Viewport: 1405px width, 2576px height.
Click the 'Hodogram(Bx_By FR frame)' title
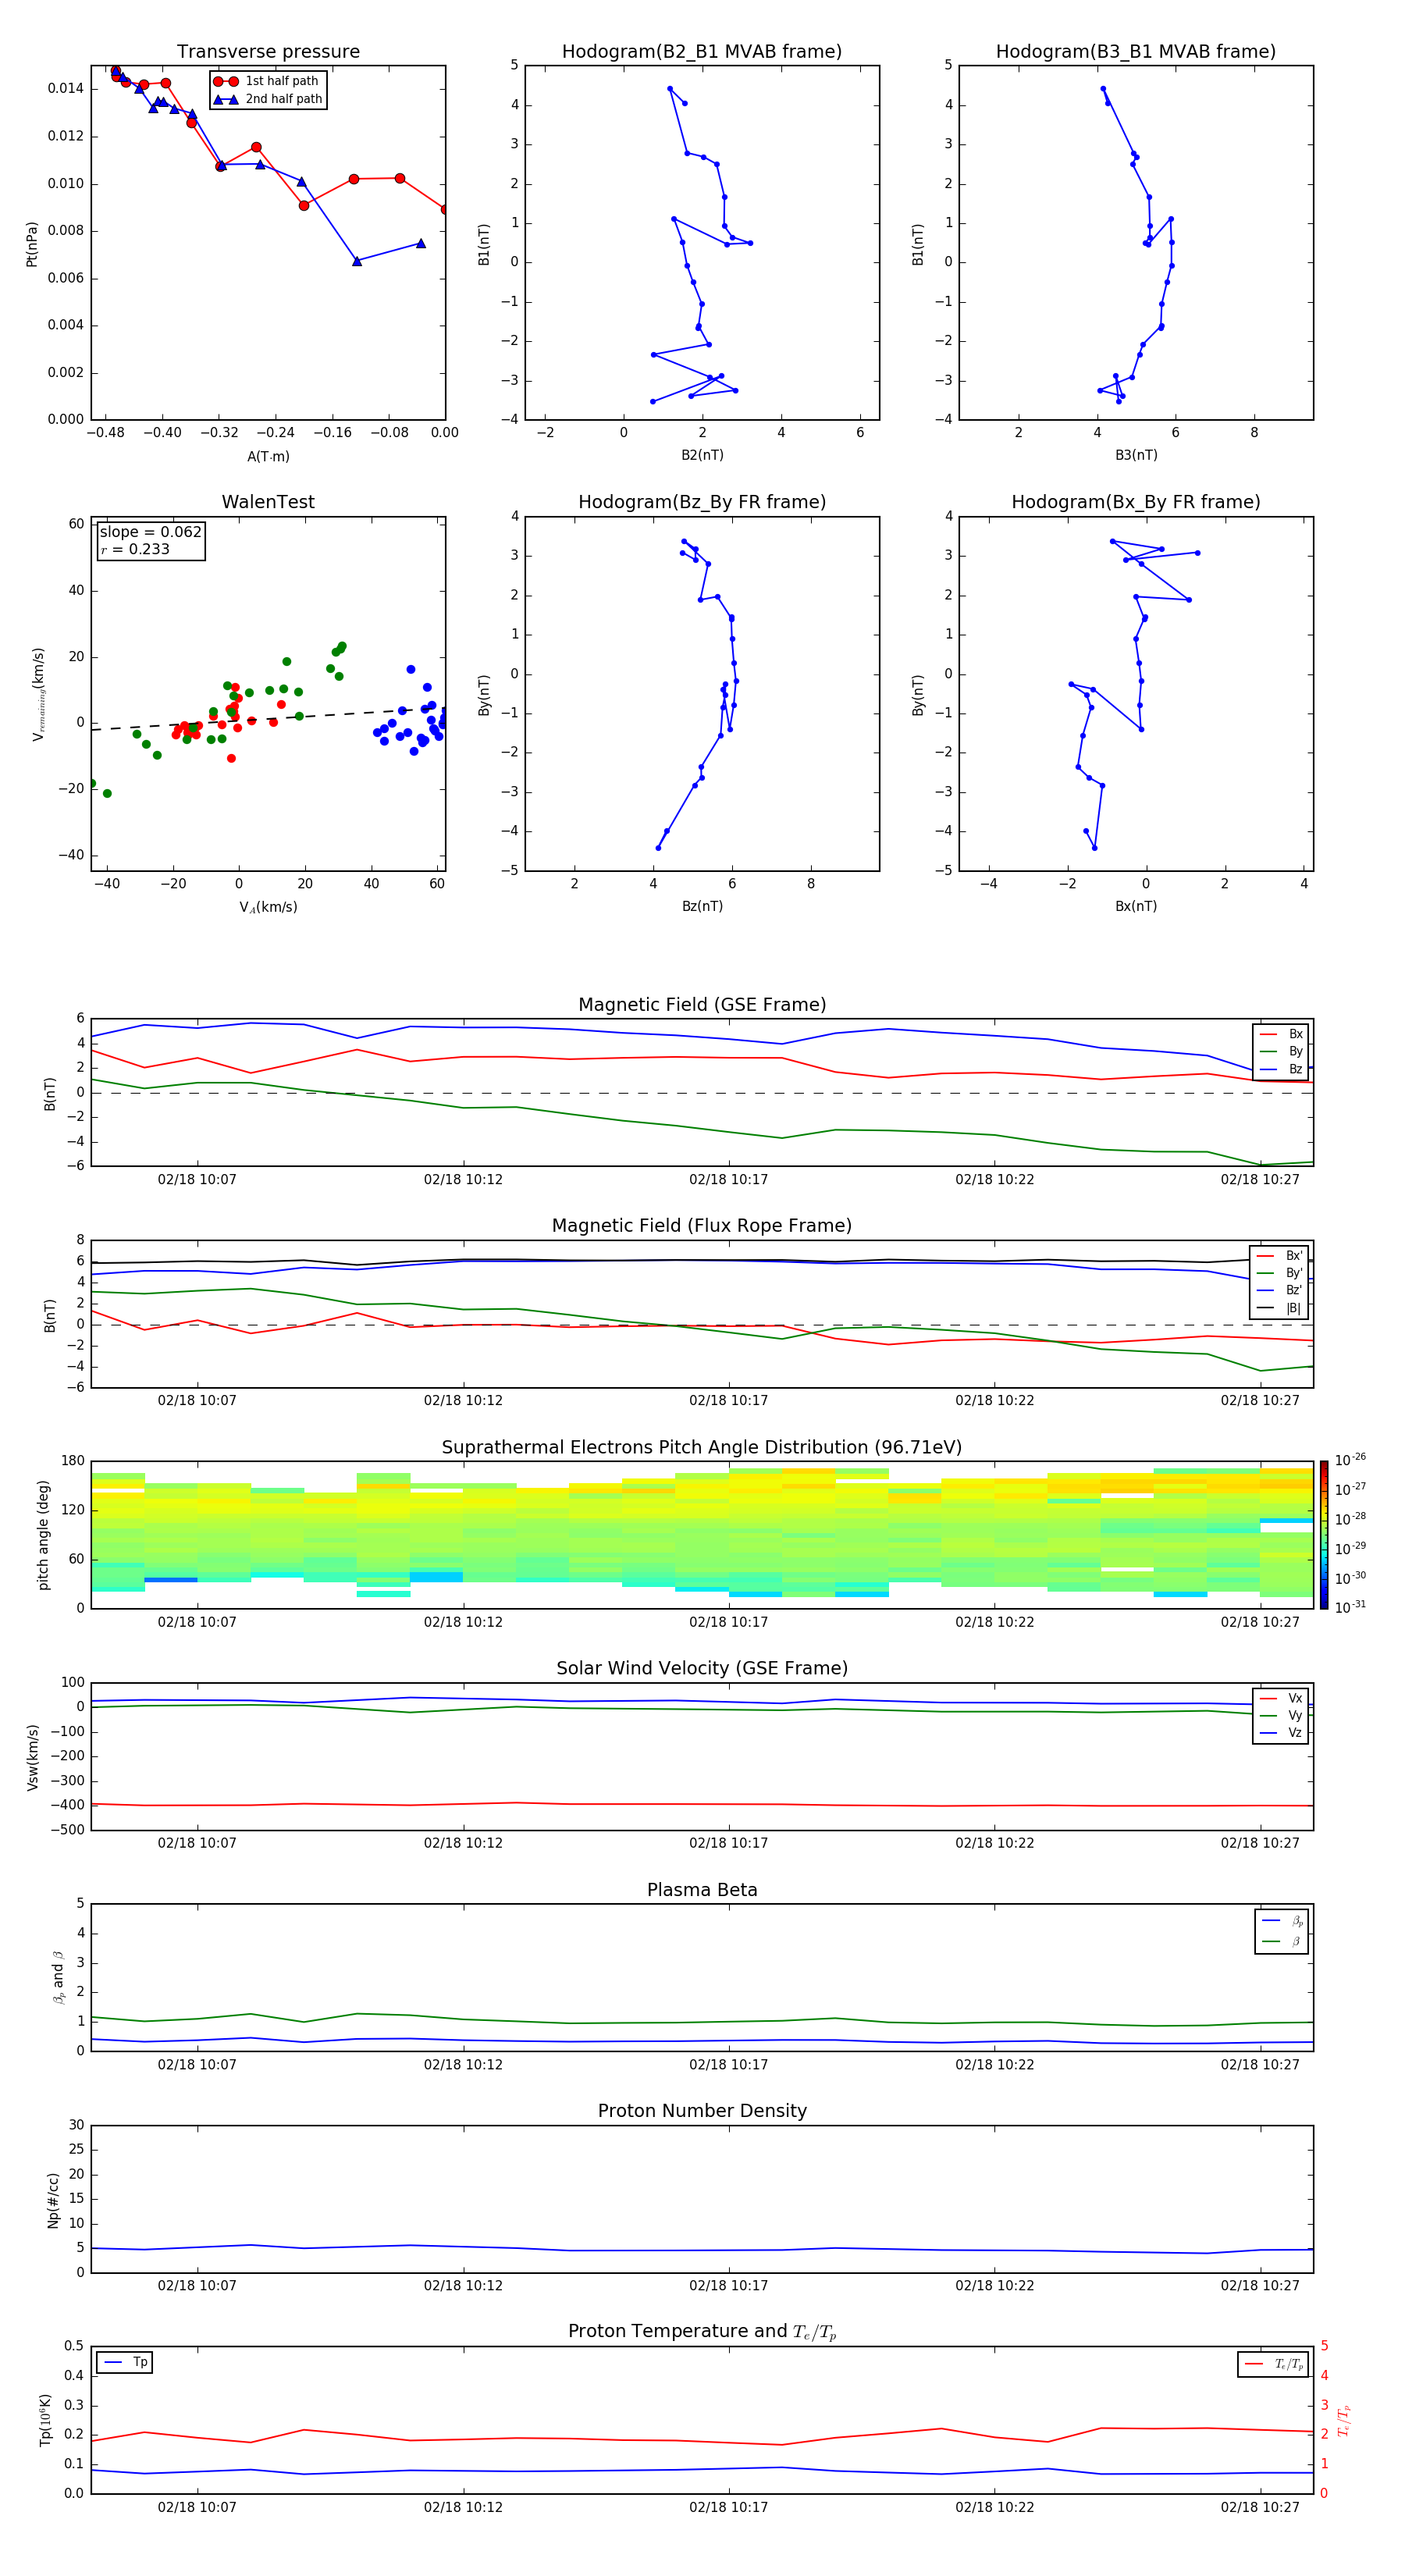pyautogui.click(x=1136, y=502)
